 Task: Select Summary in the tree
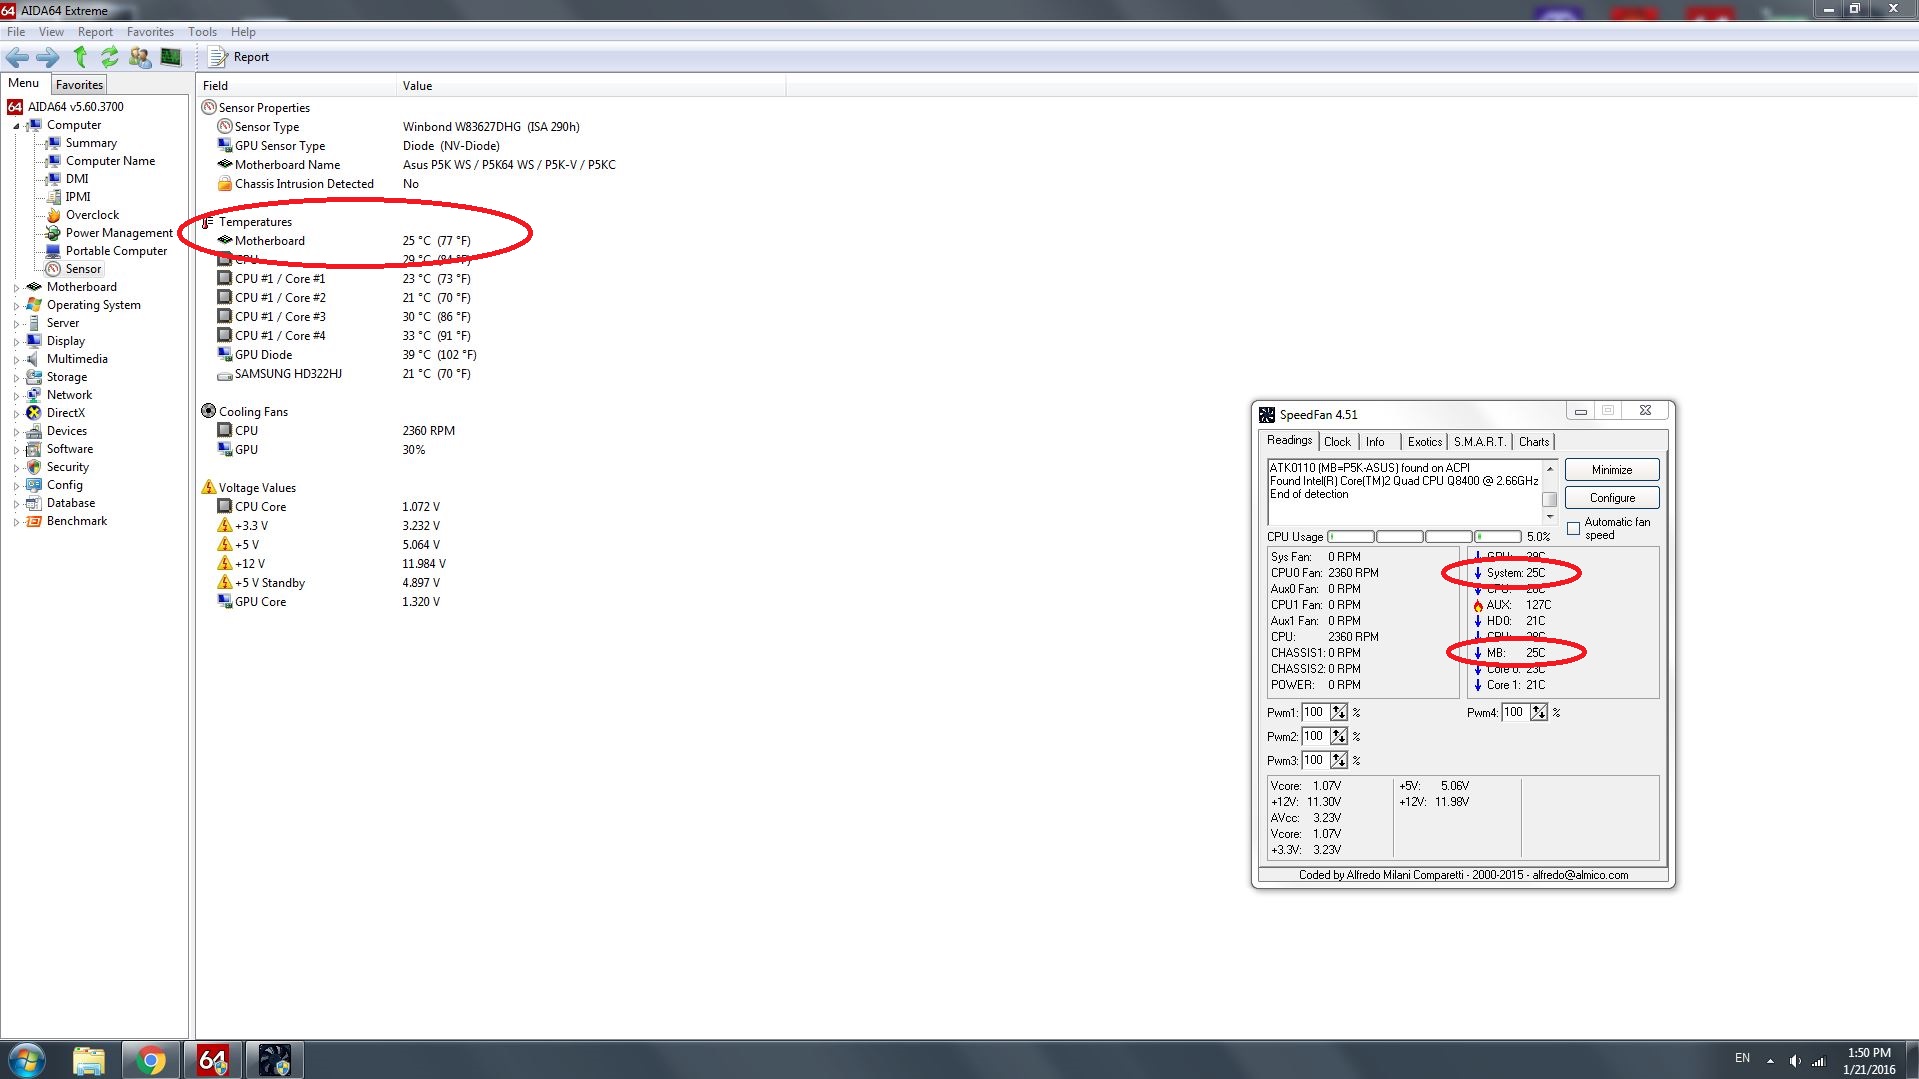point(91,143)
